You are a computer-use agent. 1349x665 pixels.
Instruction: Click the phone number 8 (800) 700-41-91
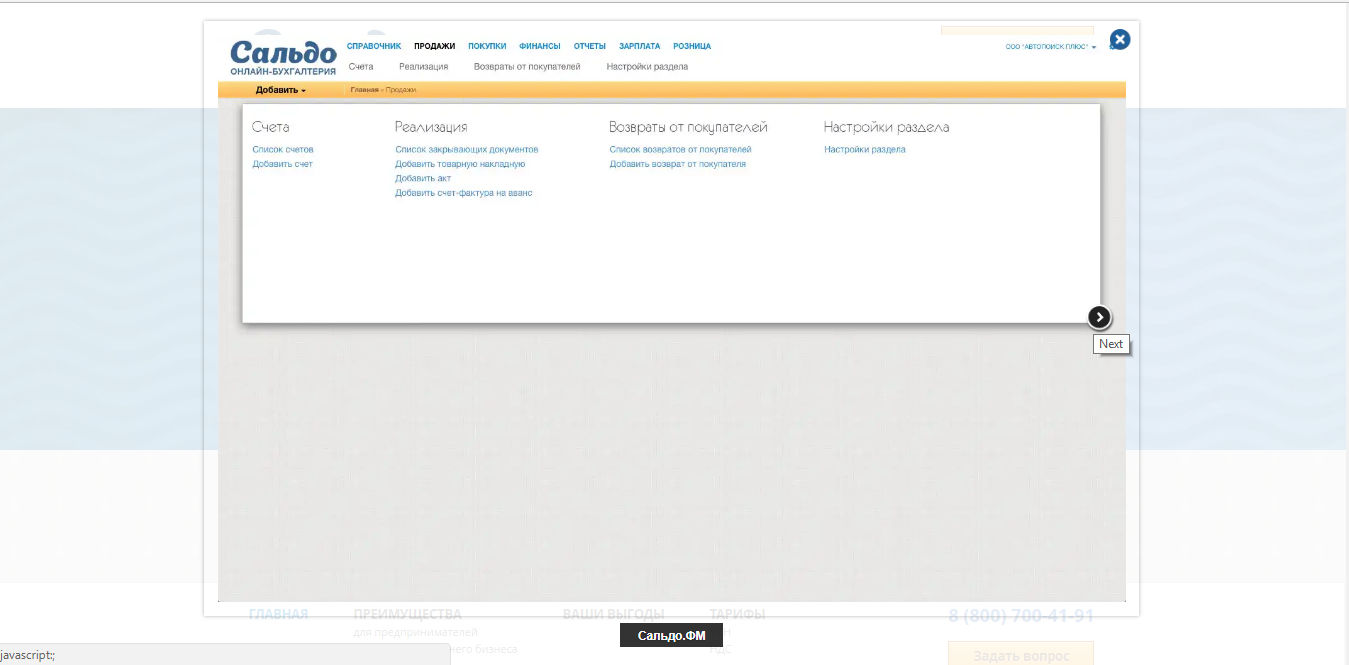pos(1021,616)
